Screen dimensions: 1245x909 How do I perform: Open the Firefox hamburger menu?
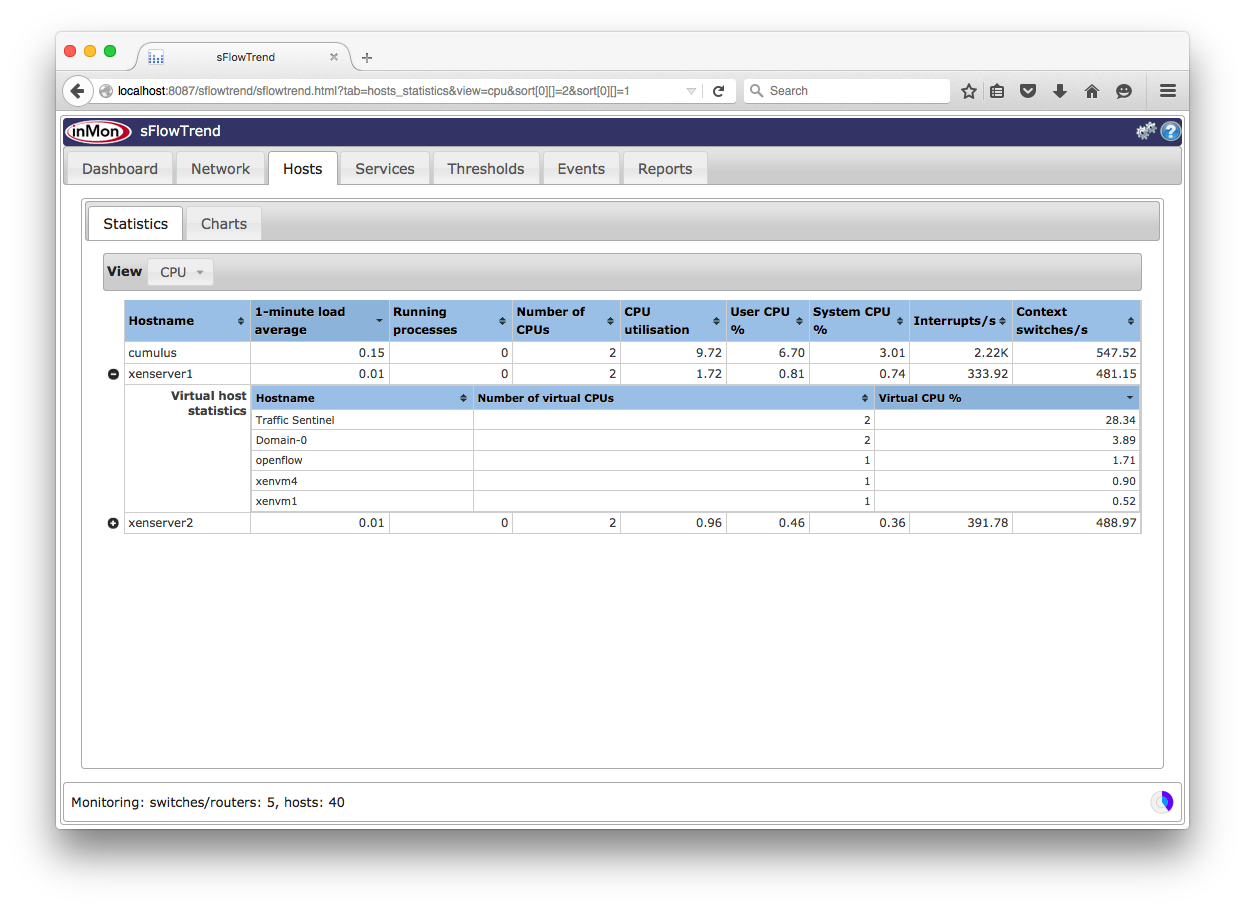pos(1167,91)
